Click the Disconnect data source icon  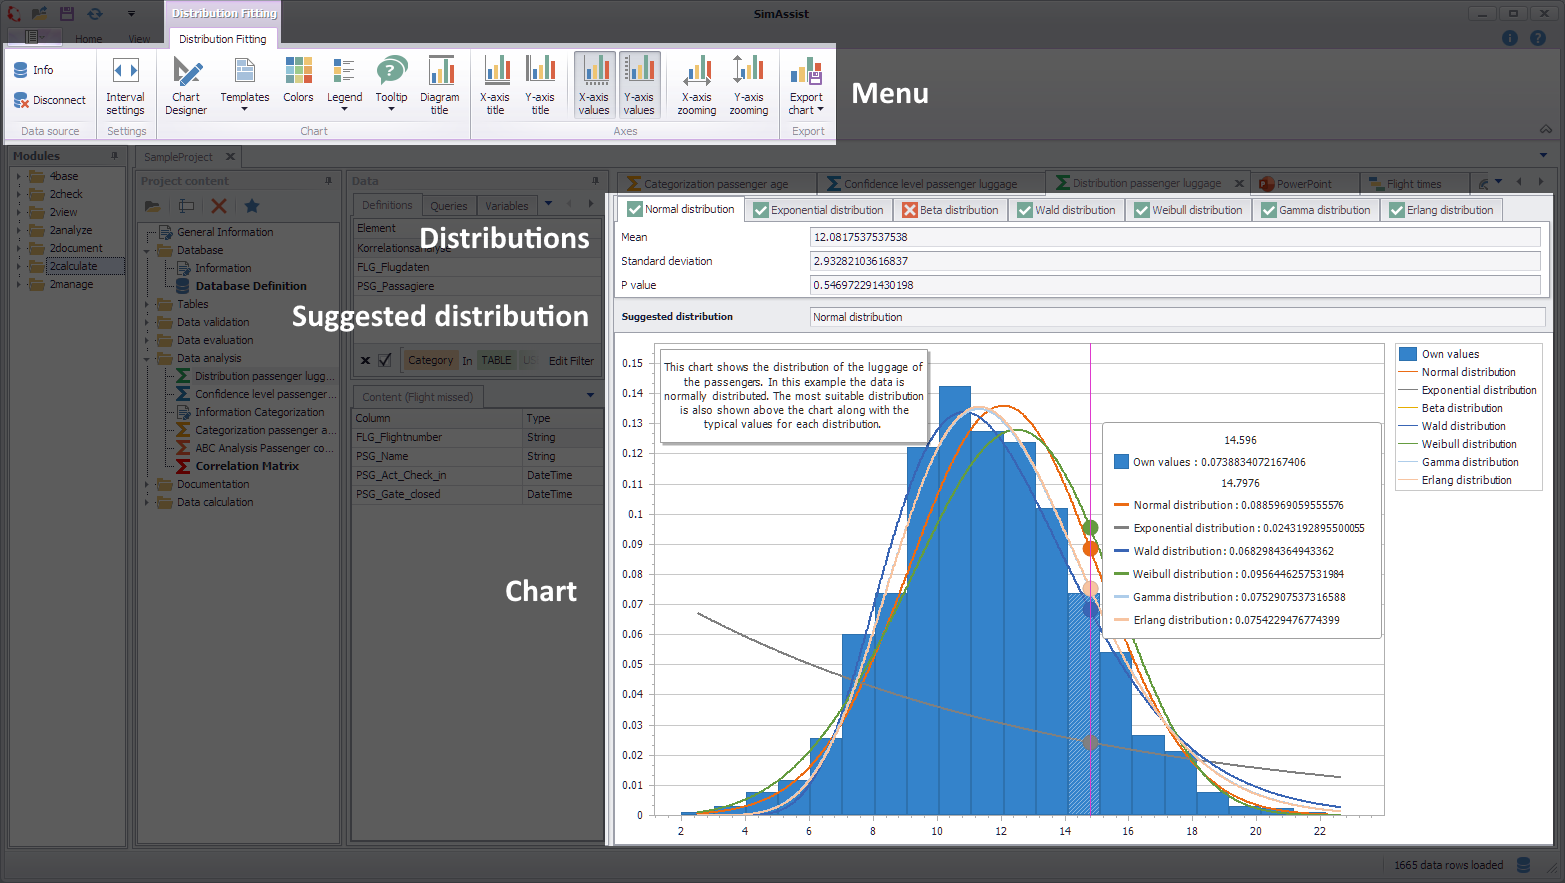(x=21, y=100)
